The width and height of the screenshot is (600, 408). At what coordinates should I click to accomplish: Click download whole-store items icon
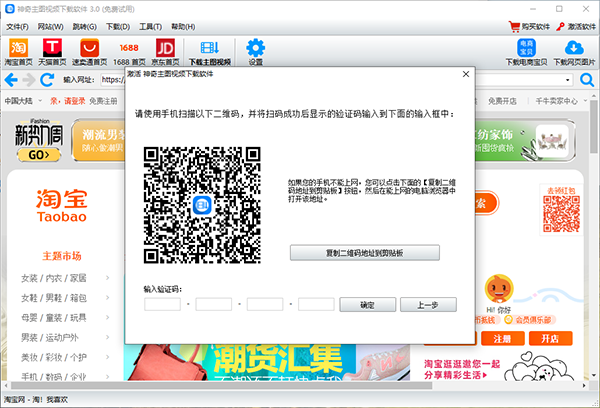[x=525, y=50]
